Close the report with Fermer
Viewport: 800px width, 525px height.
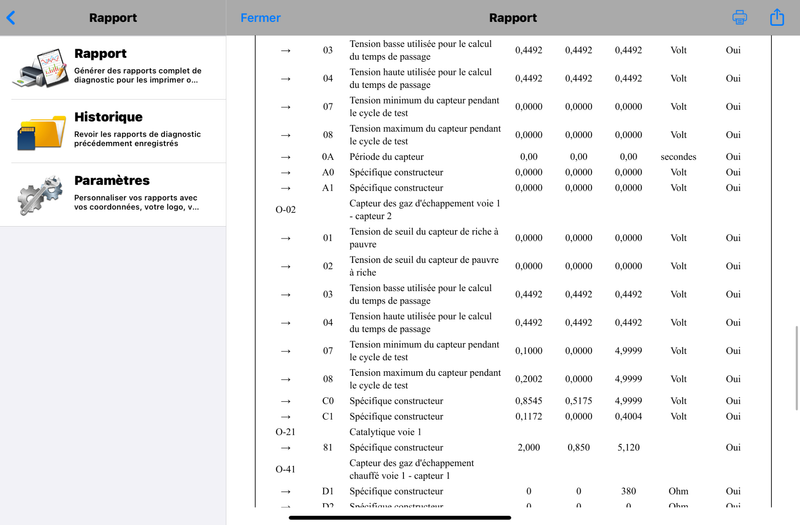260,18
